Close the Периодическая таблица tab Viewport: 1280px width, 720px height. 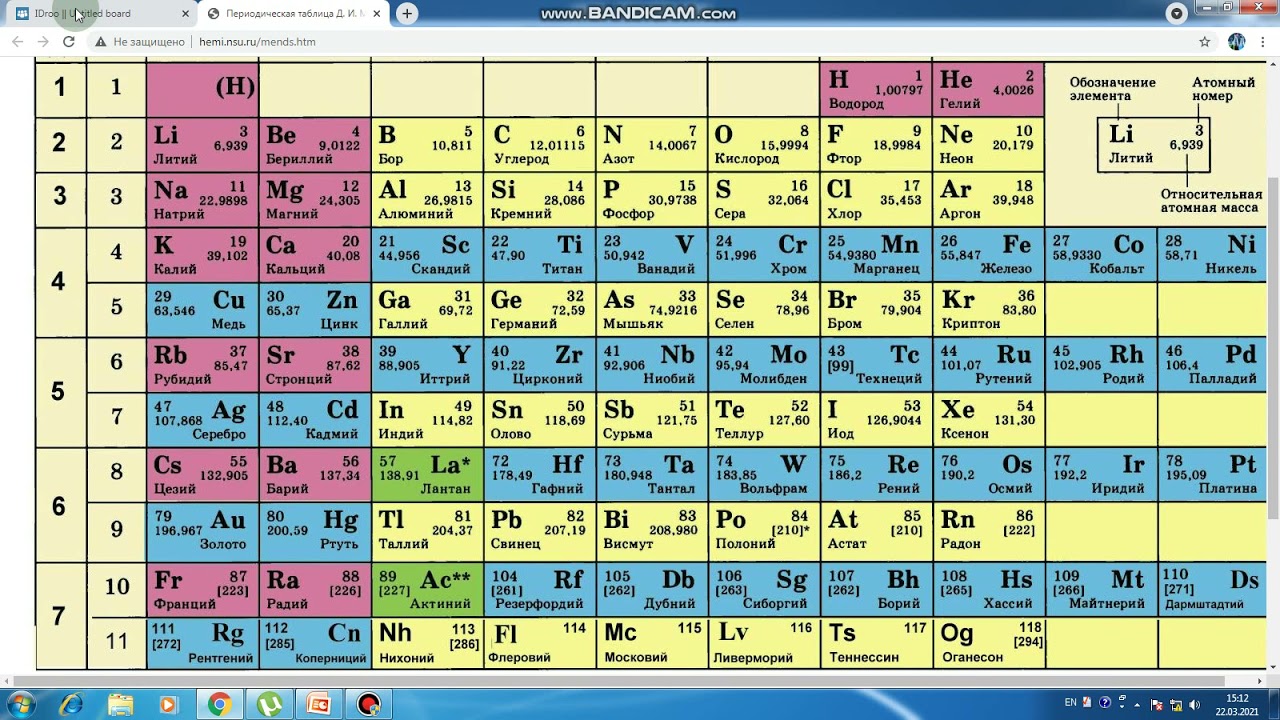(376, 14)
